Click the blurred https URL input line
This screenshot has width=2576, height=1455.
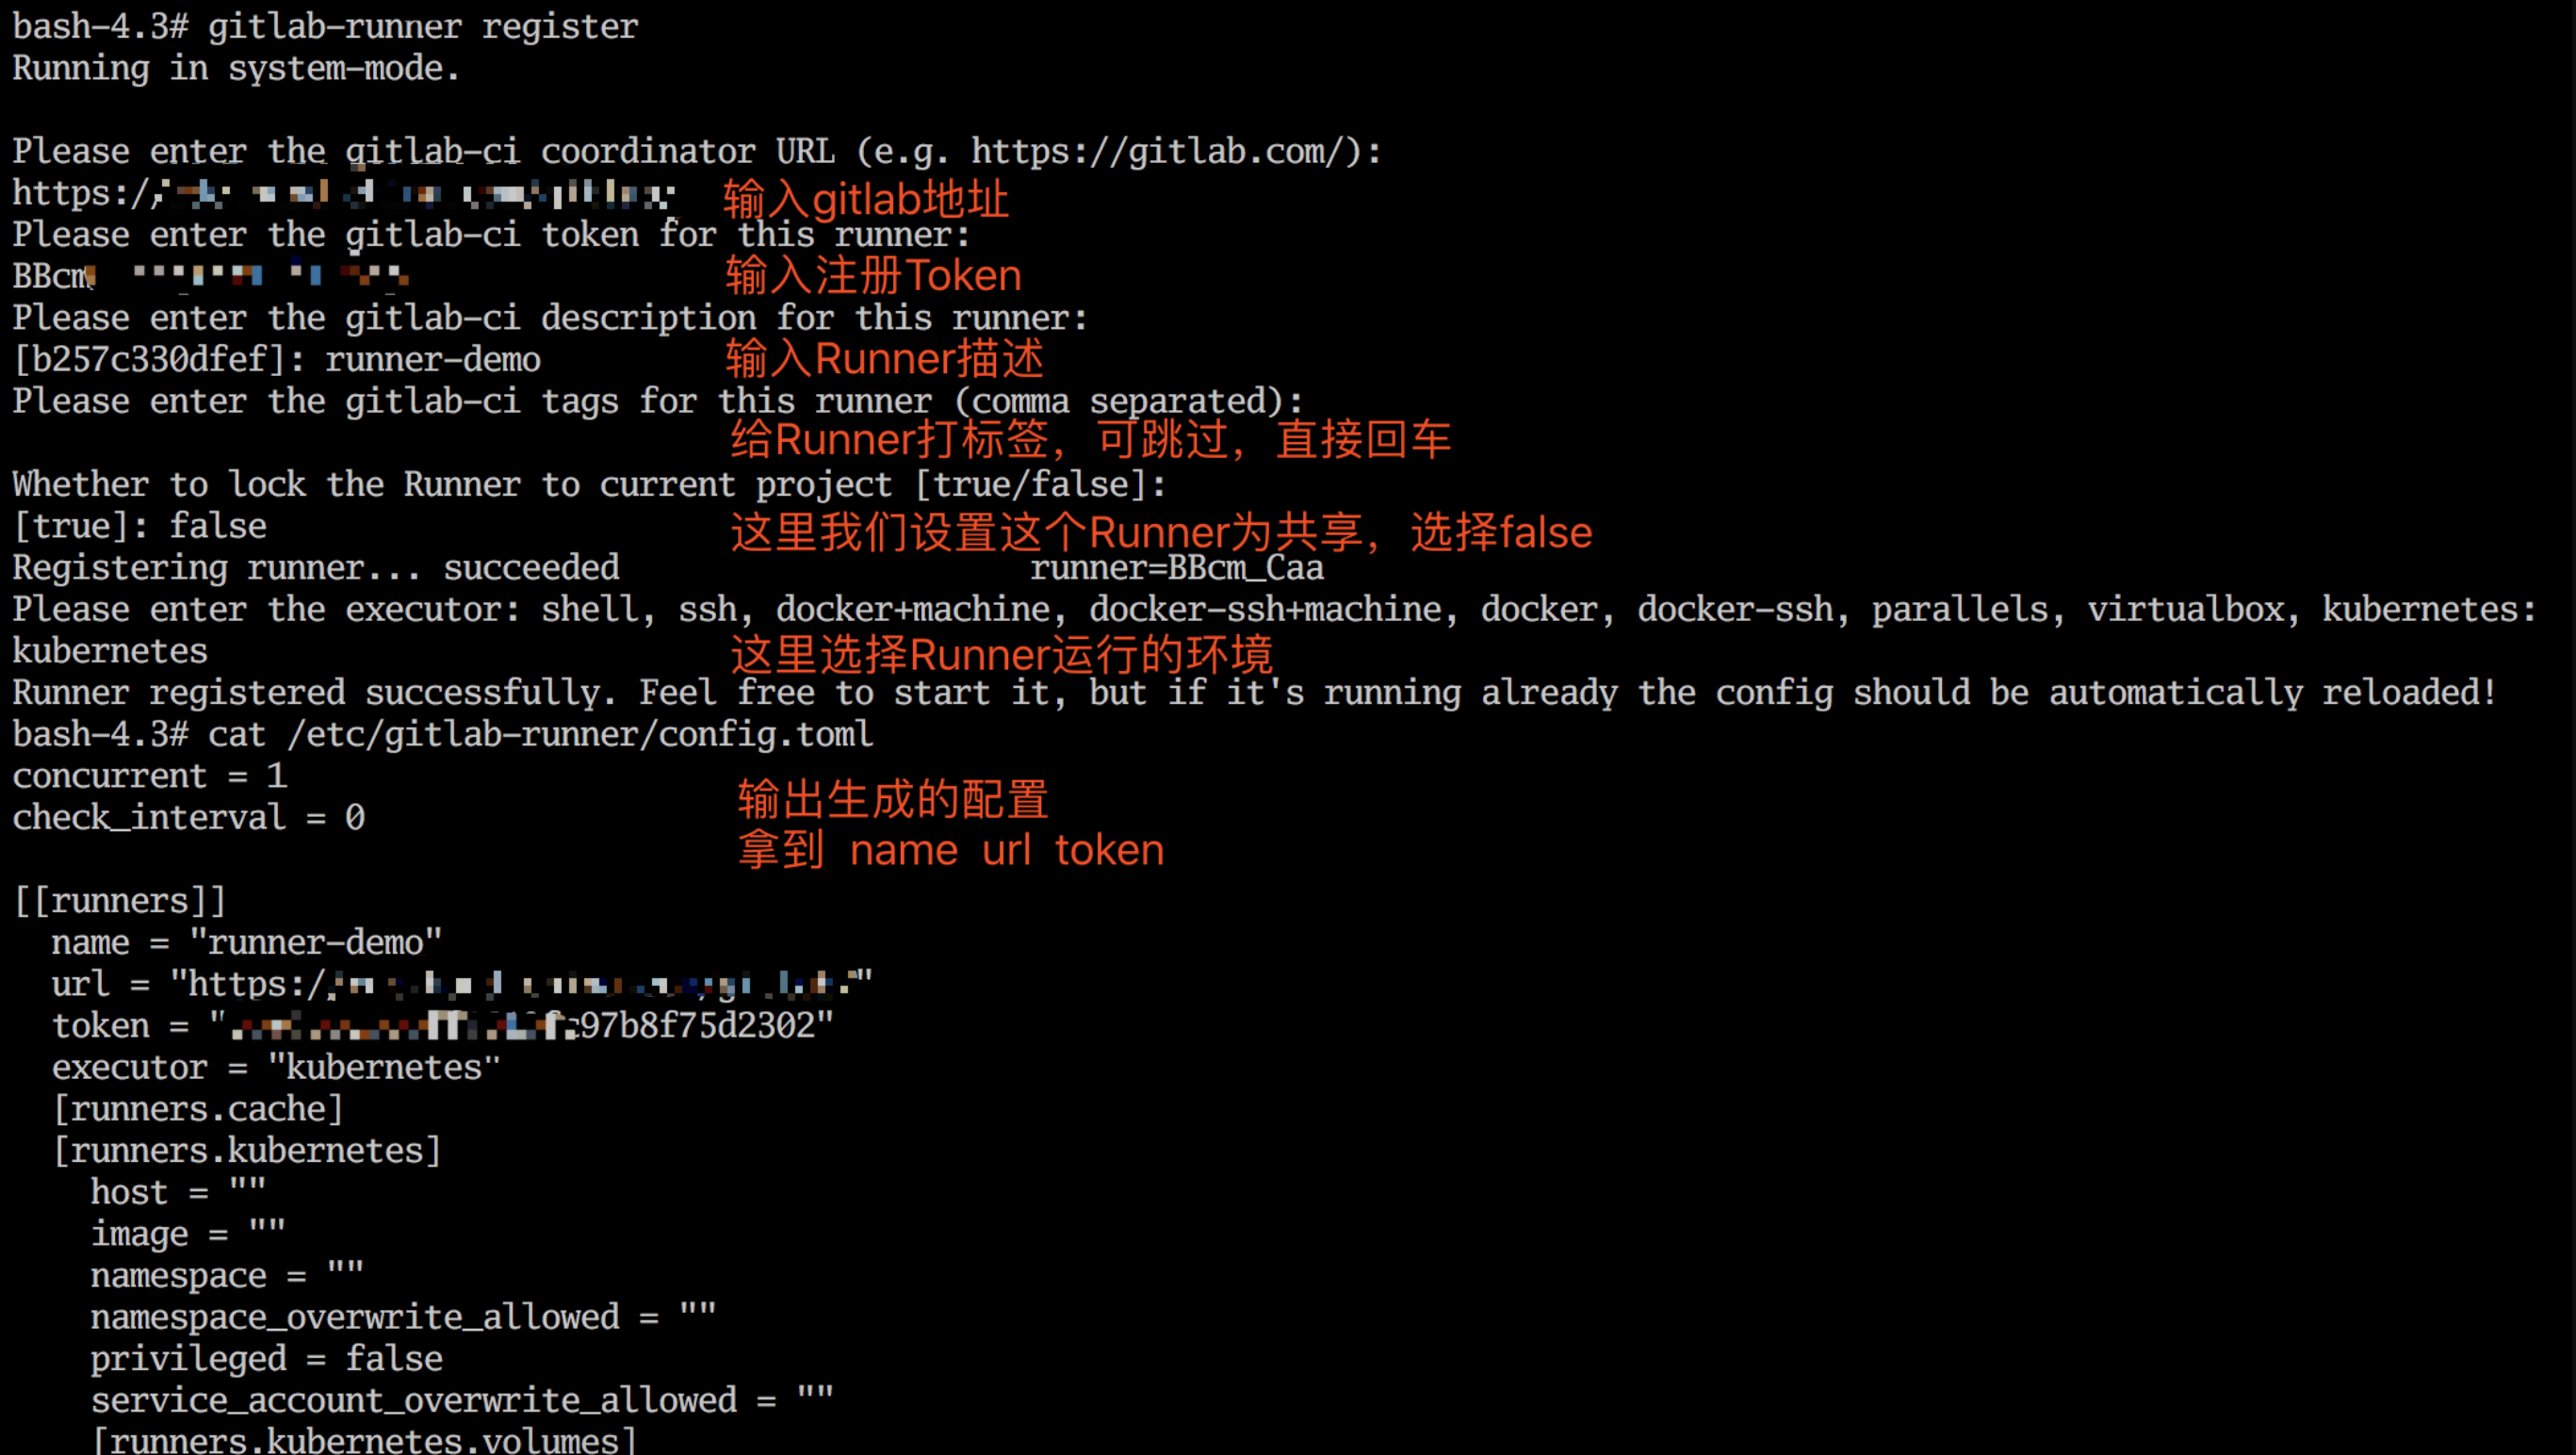344,193
